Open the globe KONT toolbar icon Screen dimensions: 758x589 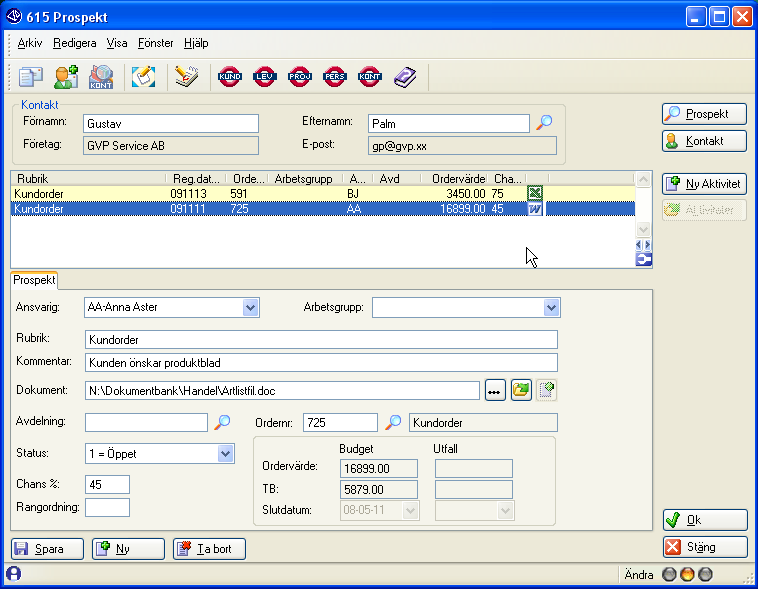(101, 77)
